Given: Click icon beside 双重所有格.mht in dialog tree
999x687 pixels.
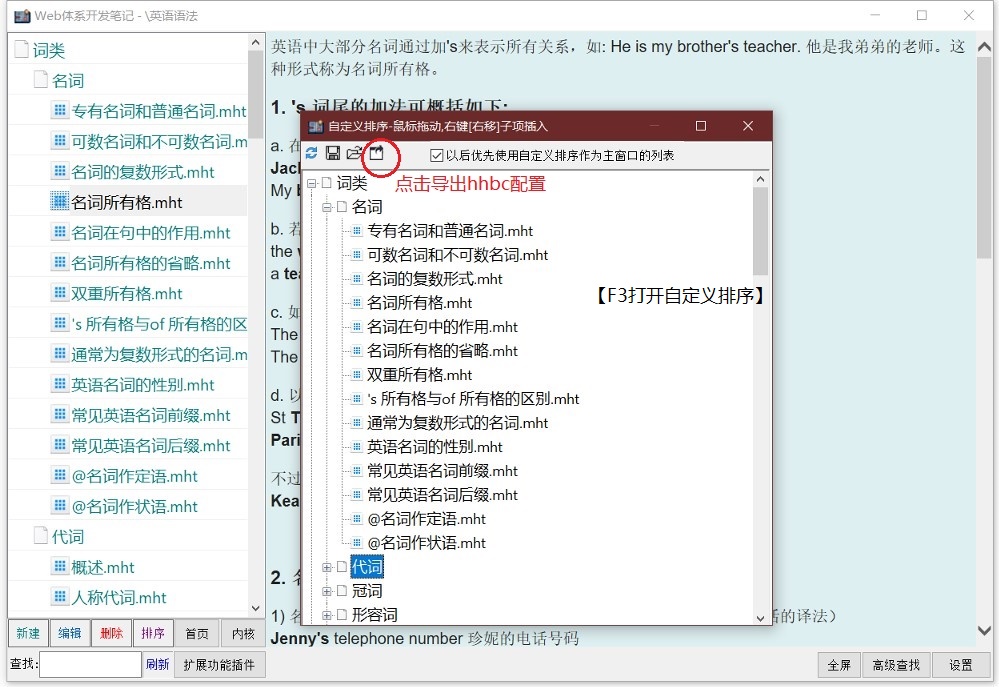Looking at the screenshot, I should [357, 375].
